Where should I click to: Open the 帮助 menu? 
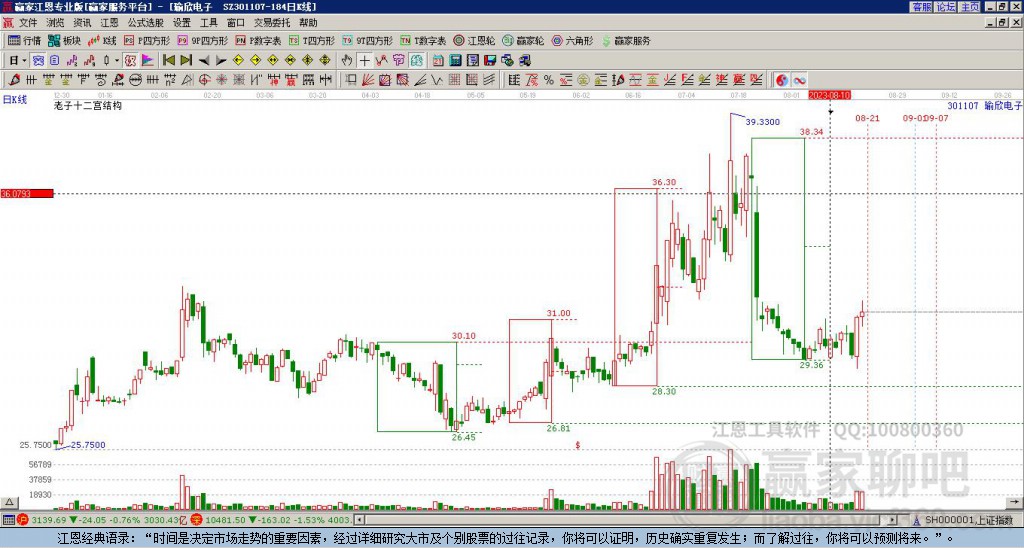pyautogui.click(x=308, y=23)
